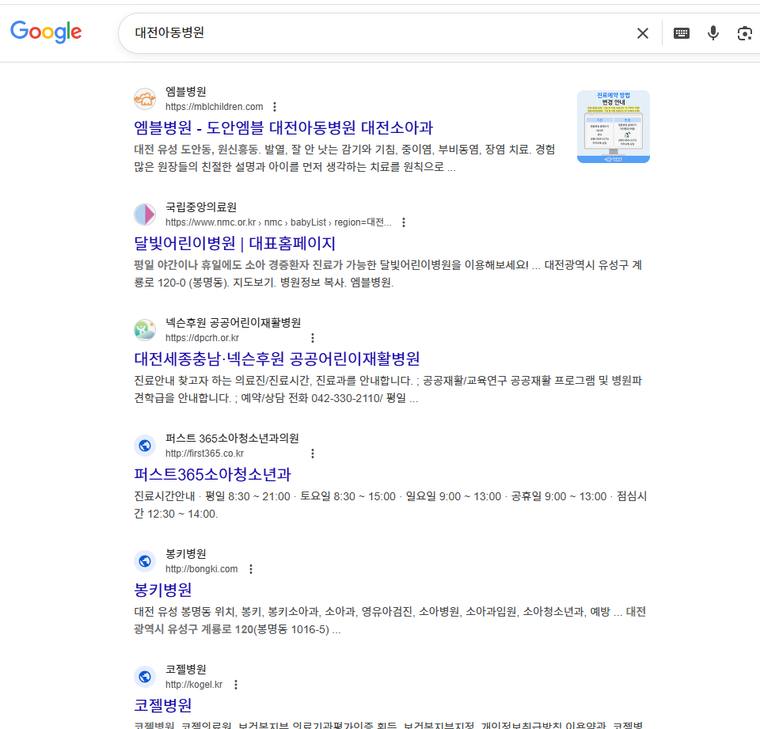Open more options for kogel.kr result
Screen dimensions: 760x729
(x=236, y=685)
